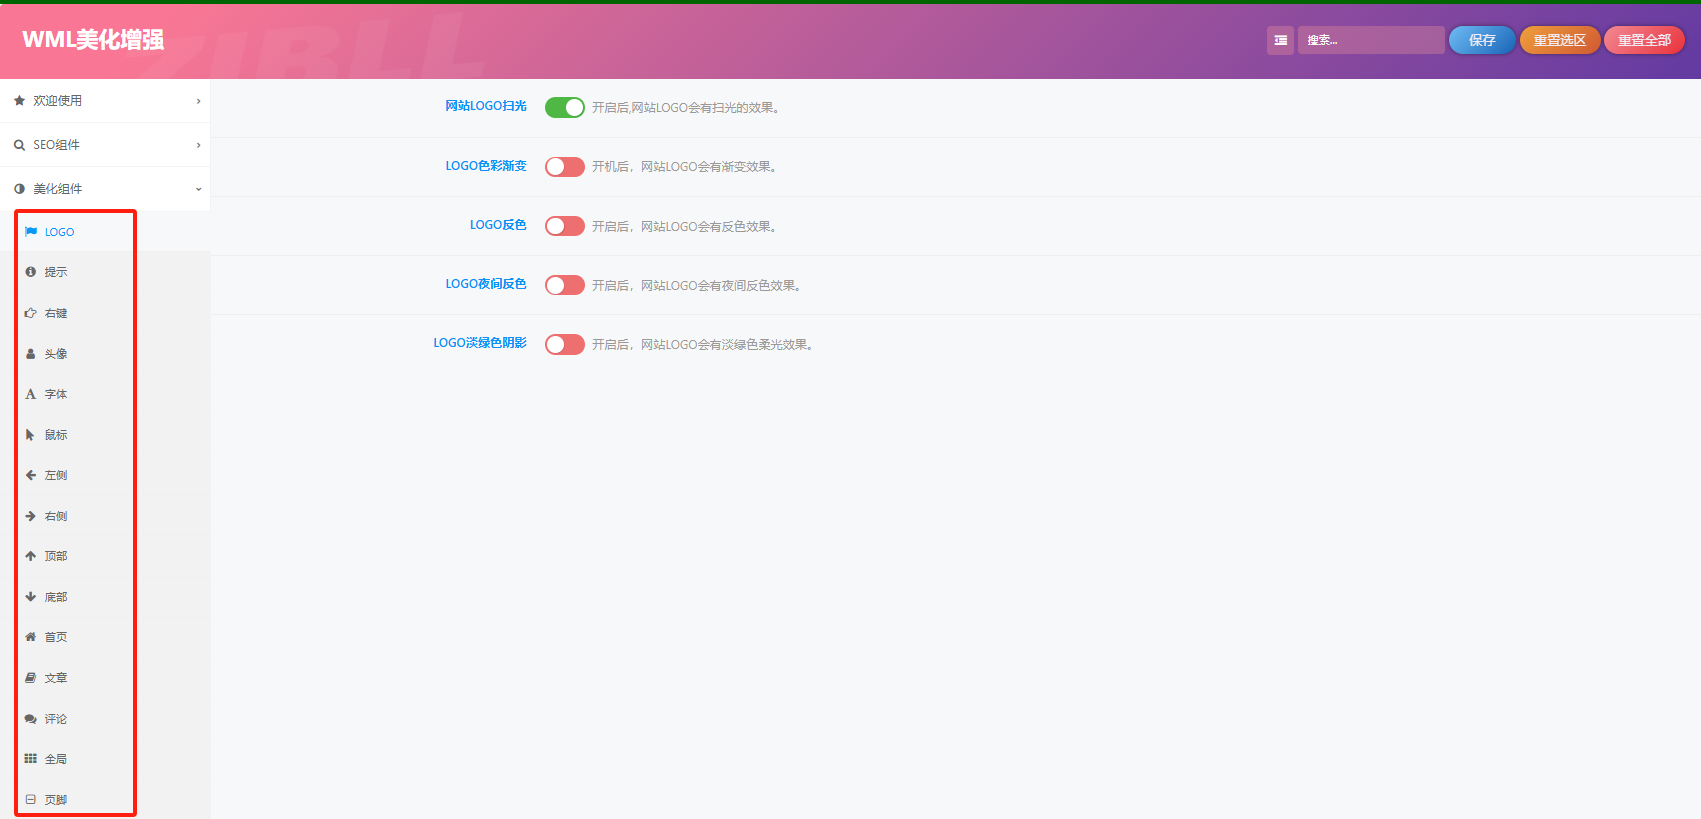Open the 欢迎使用 section
1701x819 pixels.
(x=105, y=101)
